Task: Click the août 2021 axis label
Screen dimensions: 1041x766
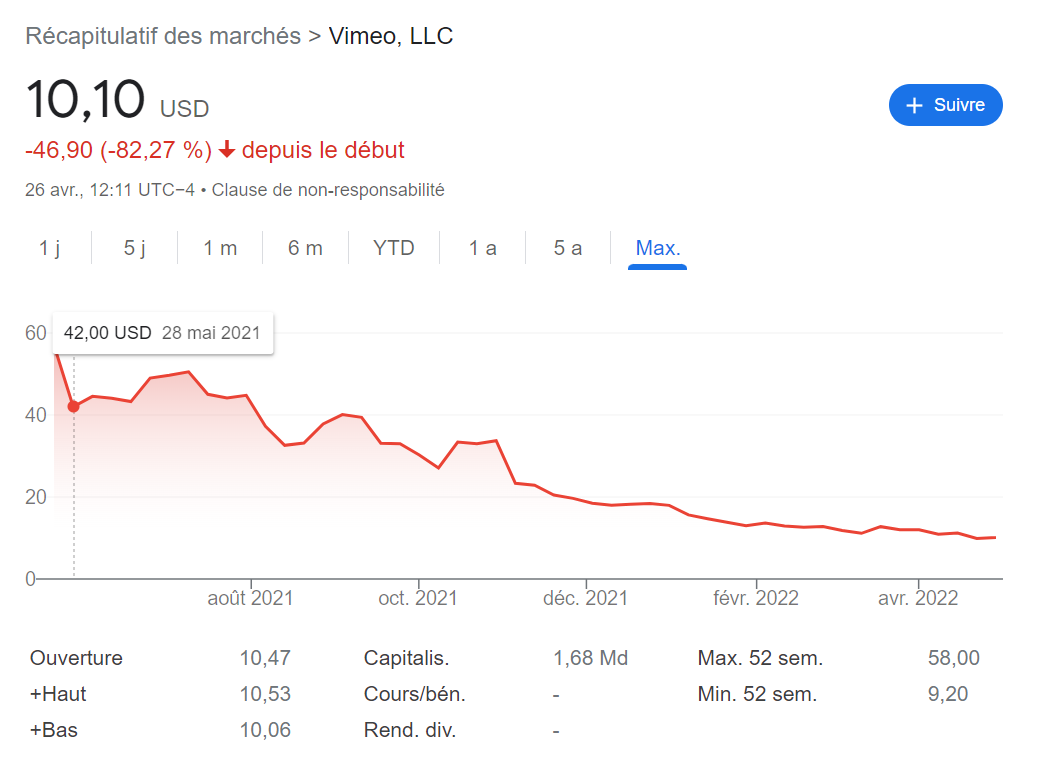Action: 250,598
